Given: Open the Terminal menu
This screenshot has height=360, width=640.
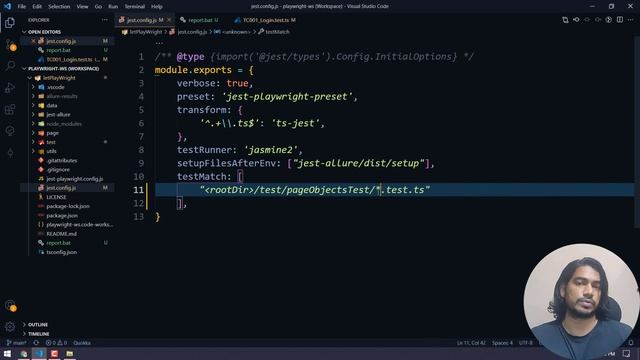Looking at the screenshot, I should point(135,7).
